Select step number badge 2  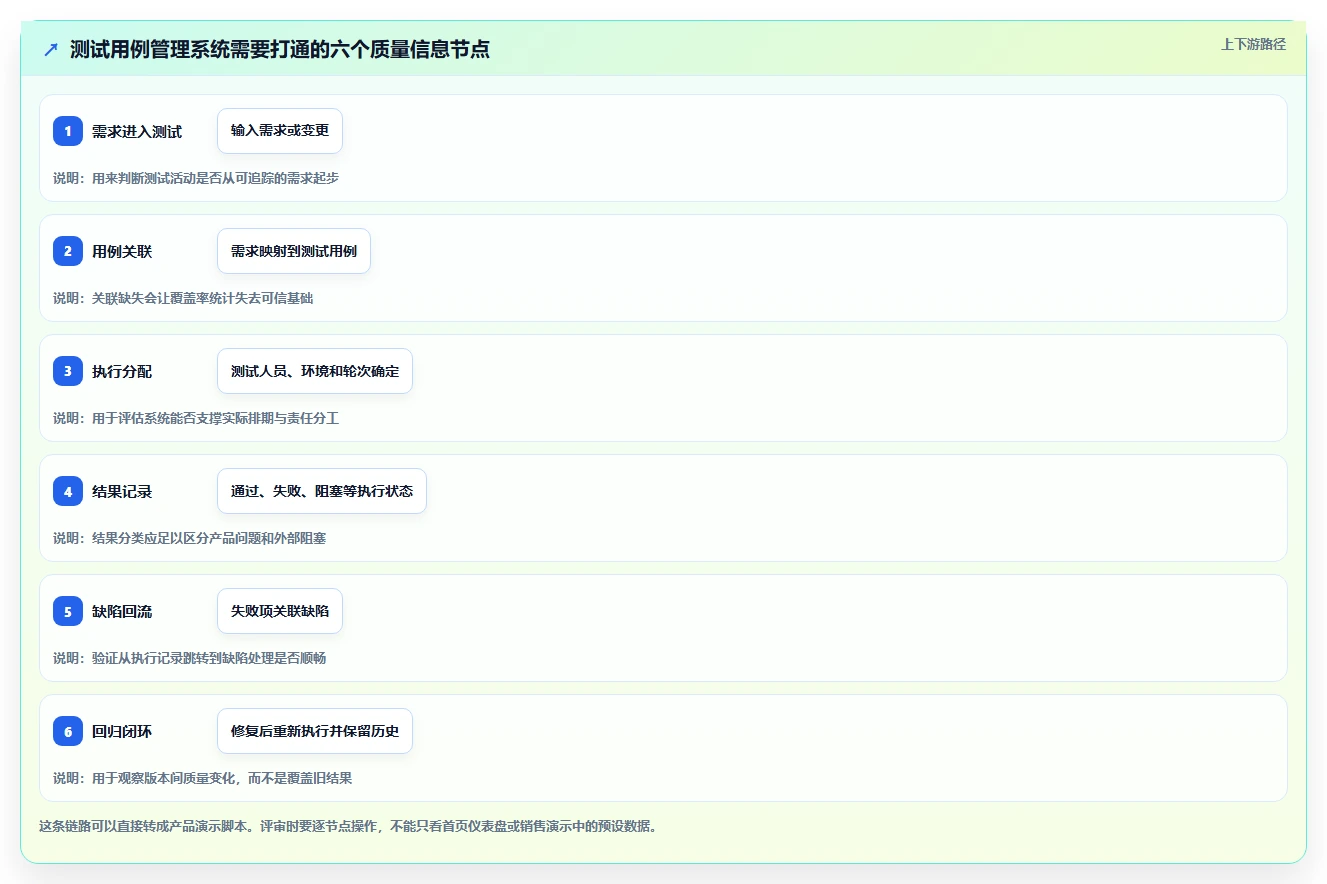pos(68,251)
